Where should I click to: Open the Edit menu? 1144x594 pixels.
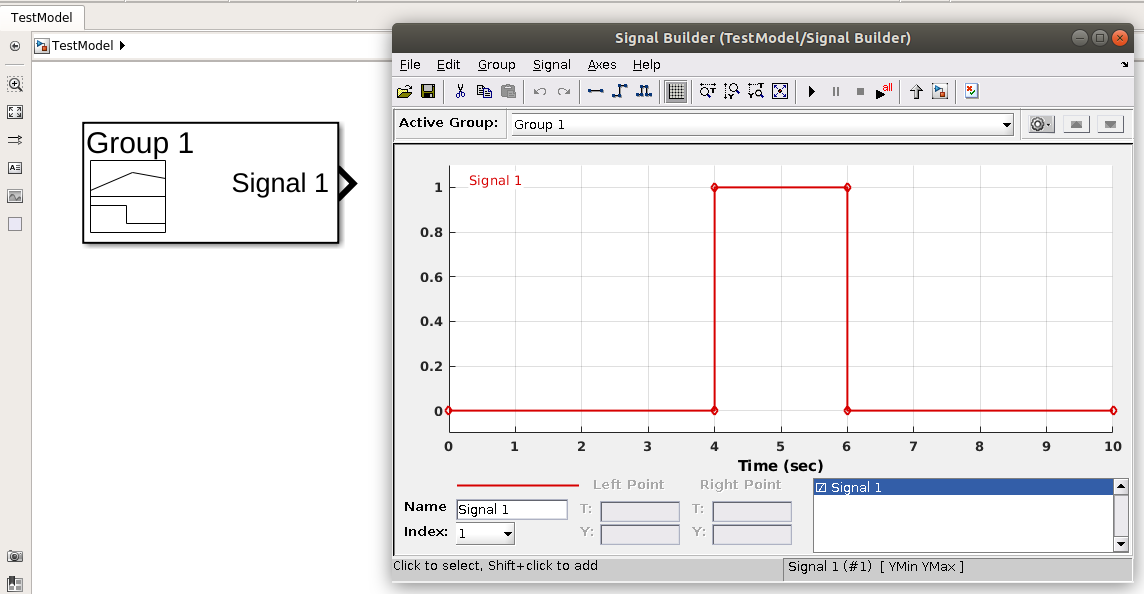pyautogui.click(x=448, y=65)
